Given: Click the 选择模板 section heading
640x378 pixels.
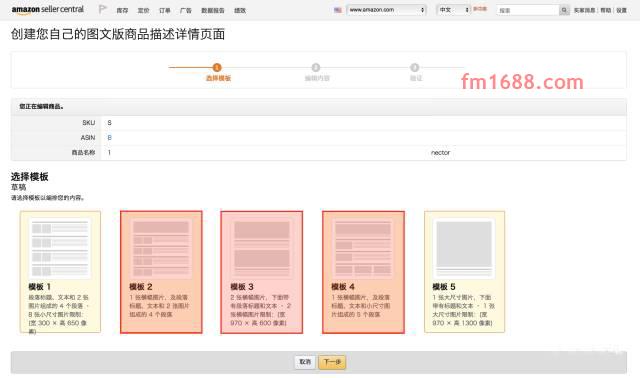Looking at the screenshot, I should pyautogui.click(x=29, y=176).
